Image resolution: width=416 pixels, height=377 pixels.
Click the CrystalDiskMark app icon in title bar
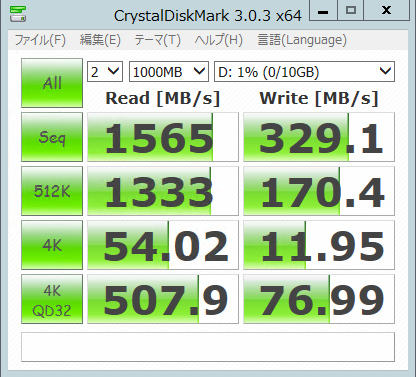pyautogui.click(x=17, y=14)
